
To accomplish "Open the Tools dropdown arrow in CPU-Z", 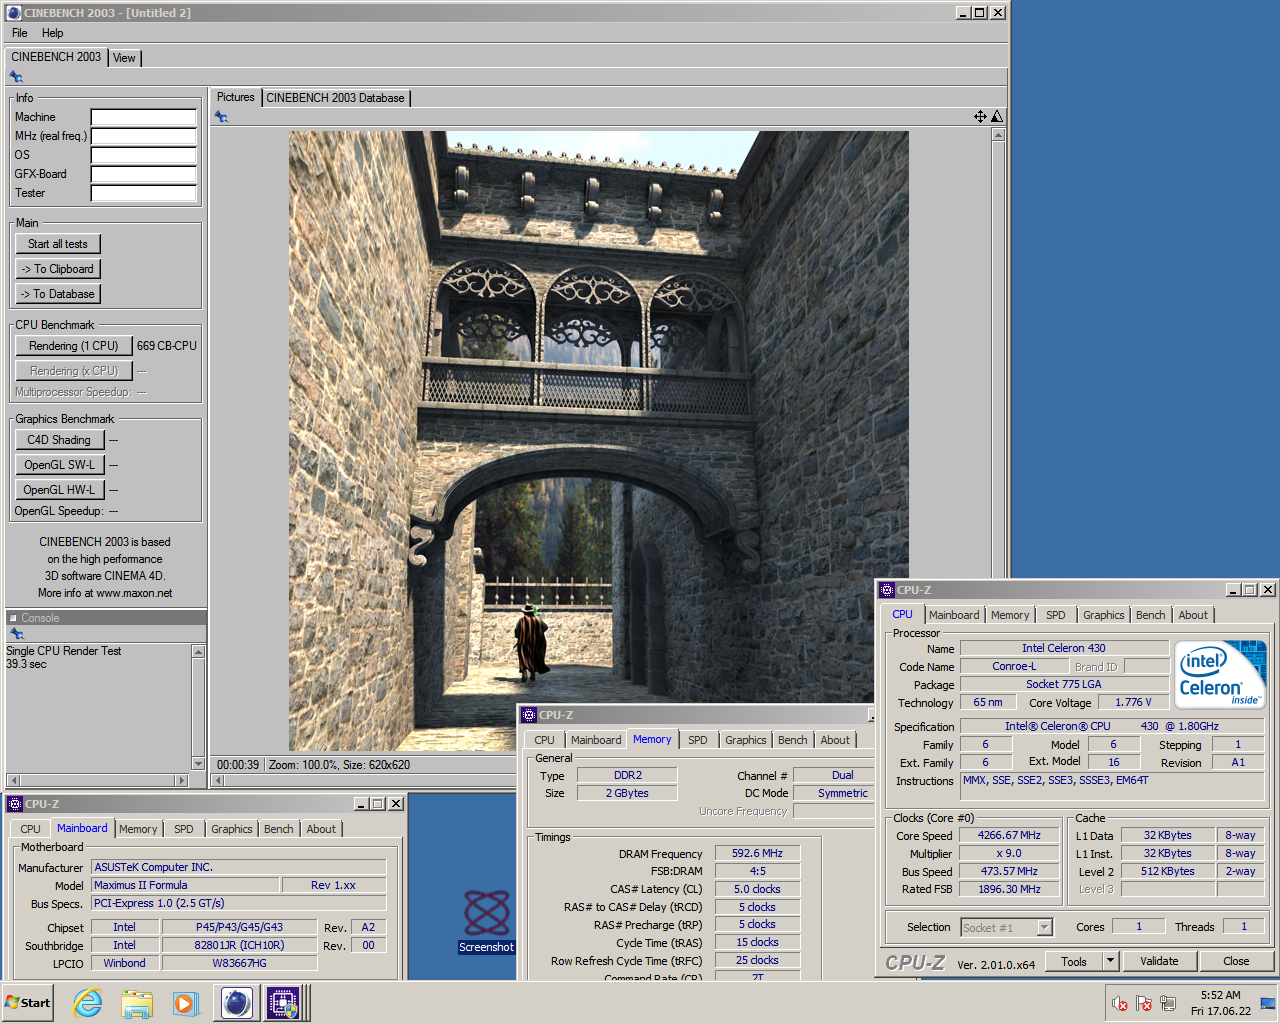I will (x=1110, y=961).
